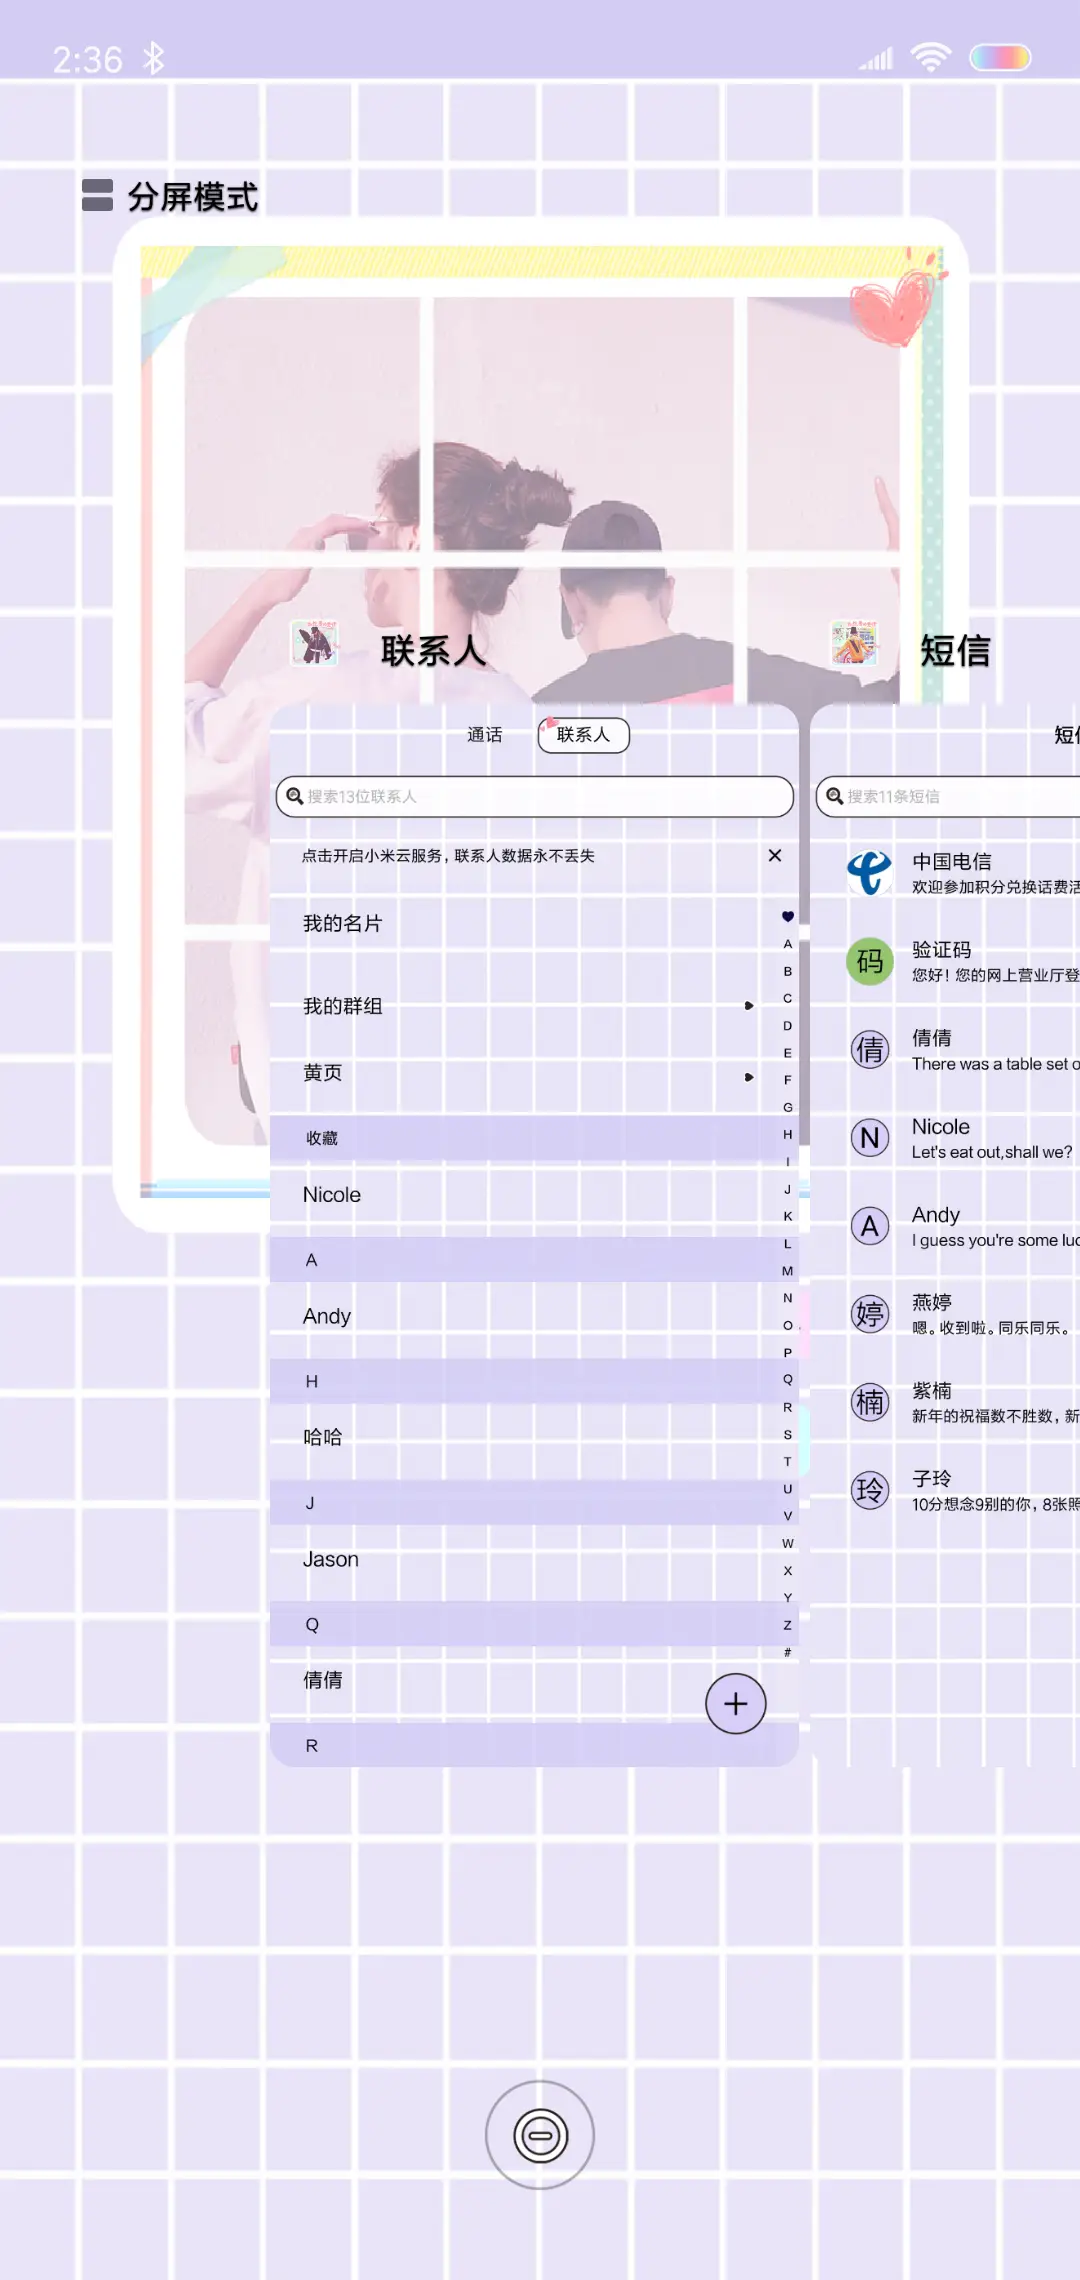
Task: Expand 我的群组 arrow
Action: (x=748, y=1006)
